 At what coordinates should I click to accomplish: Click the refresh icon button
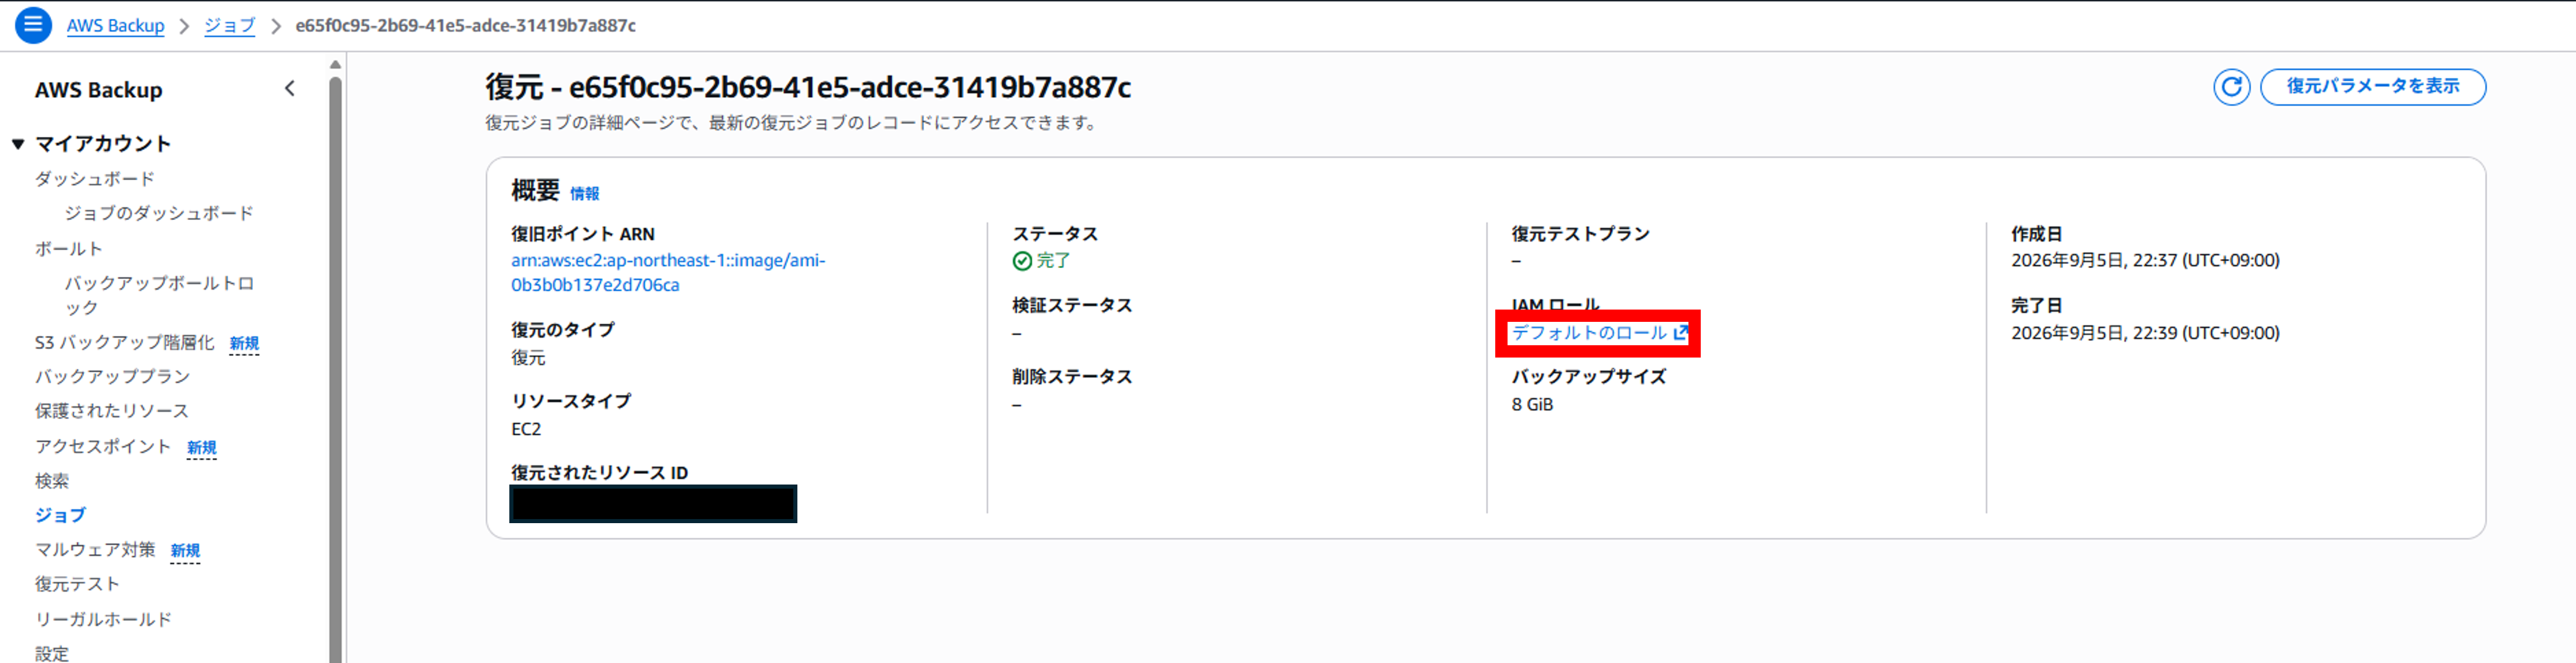point(2231,87)
